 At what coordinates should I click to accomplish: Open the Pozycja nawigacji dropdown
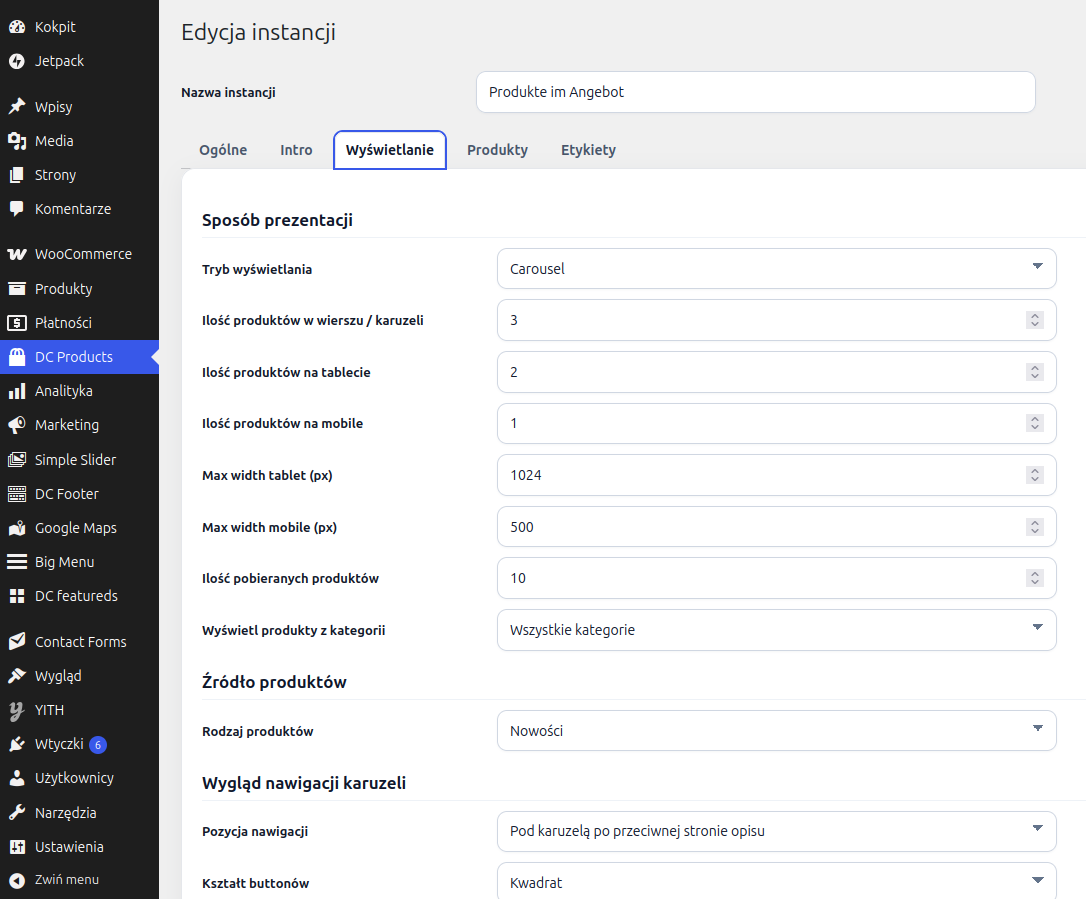pos(776,831)
